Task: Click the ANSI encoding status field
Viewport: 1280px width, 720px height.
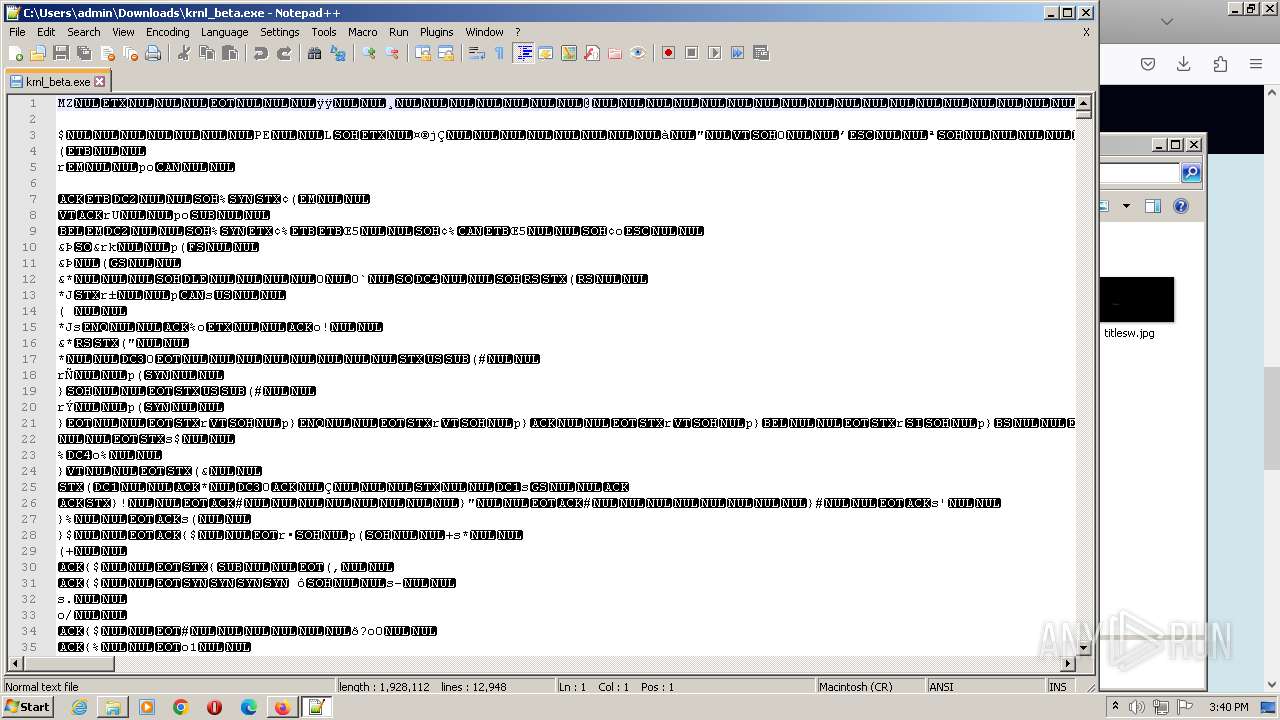Action: (984, 687)
